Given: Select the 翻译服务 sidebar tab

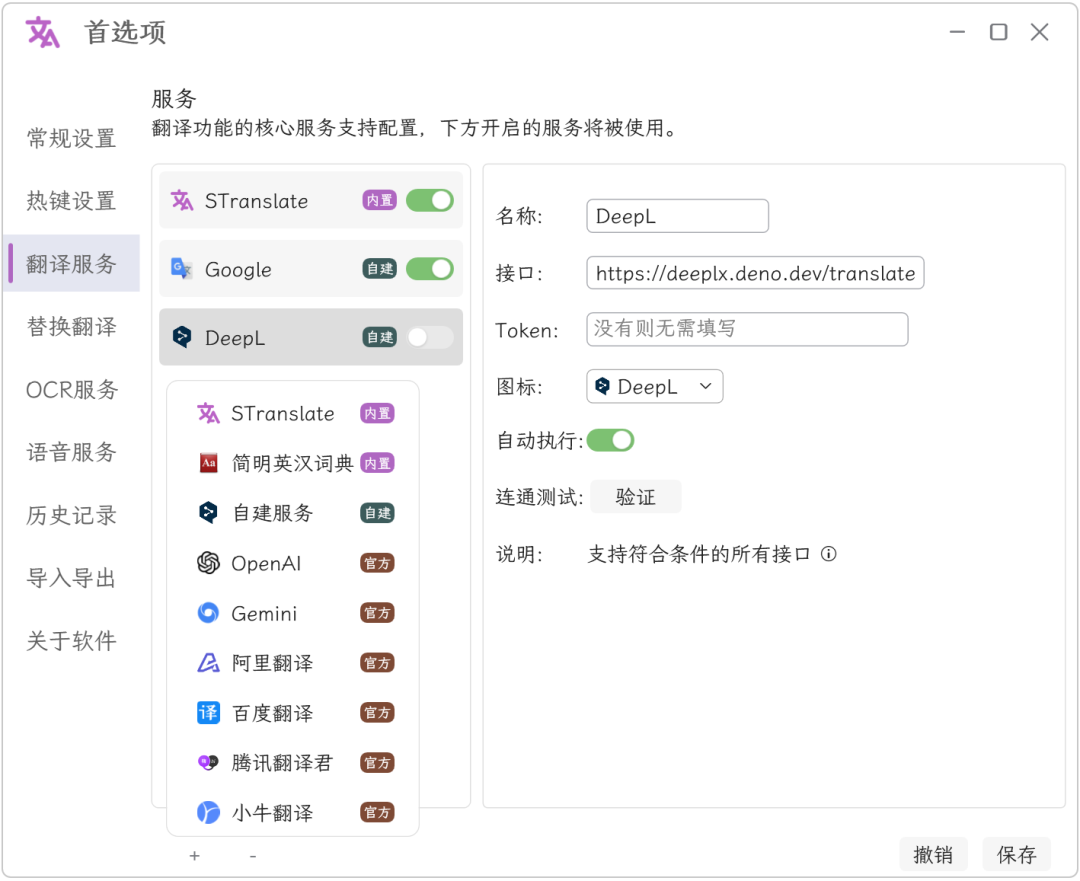Looking at the screenshot, I should (x=71, y=264).
